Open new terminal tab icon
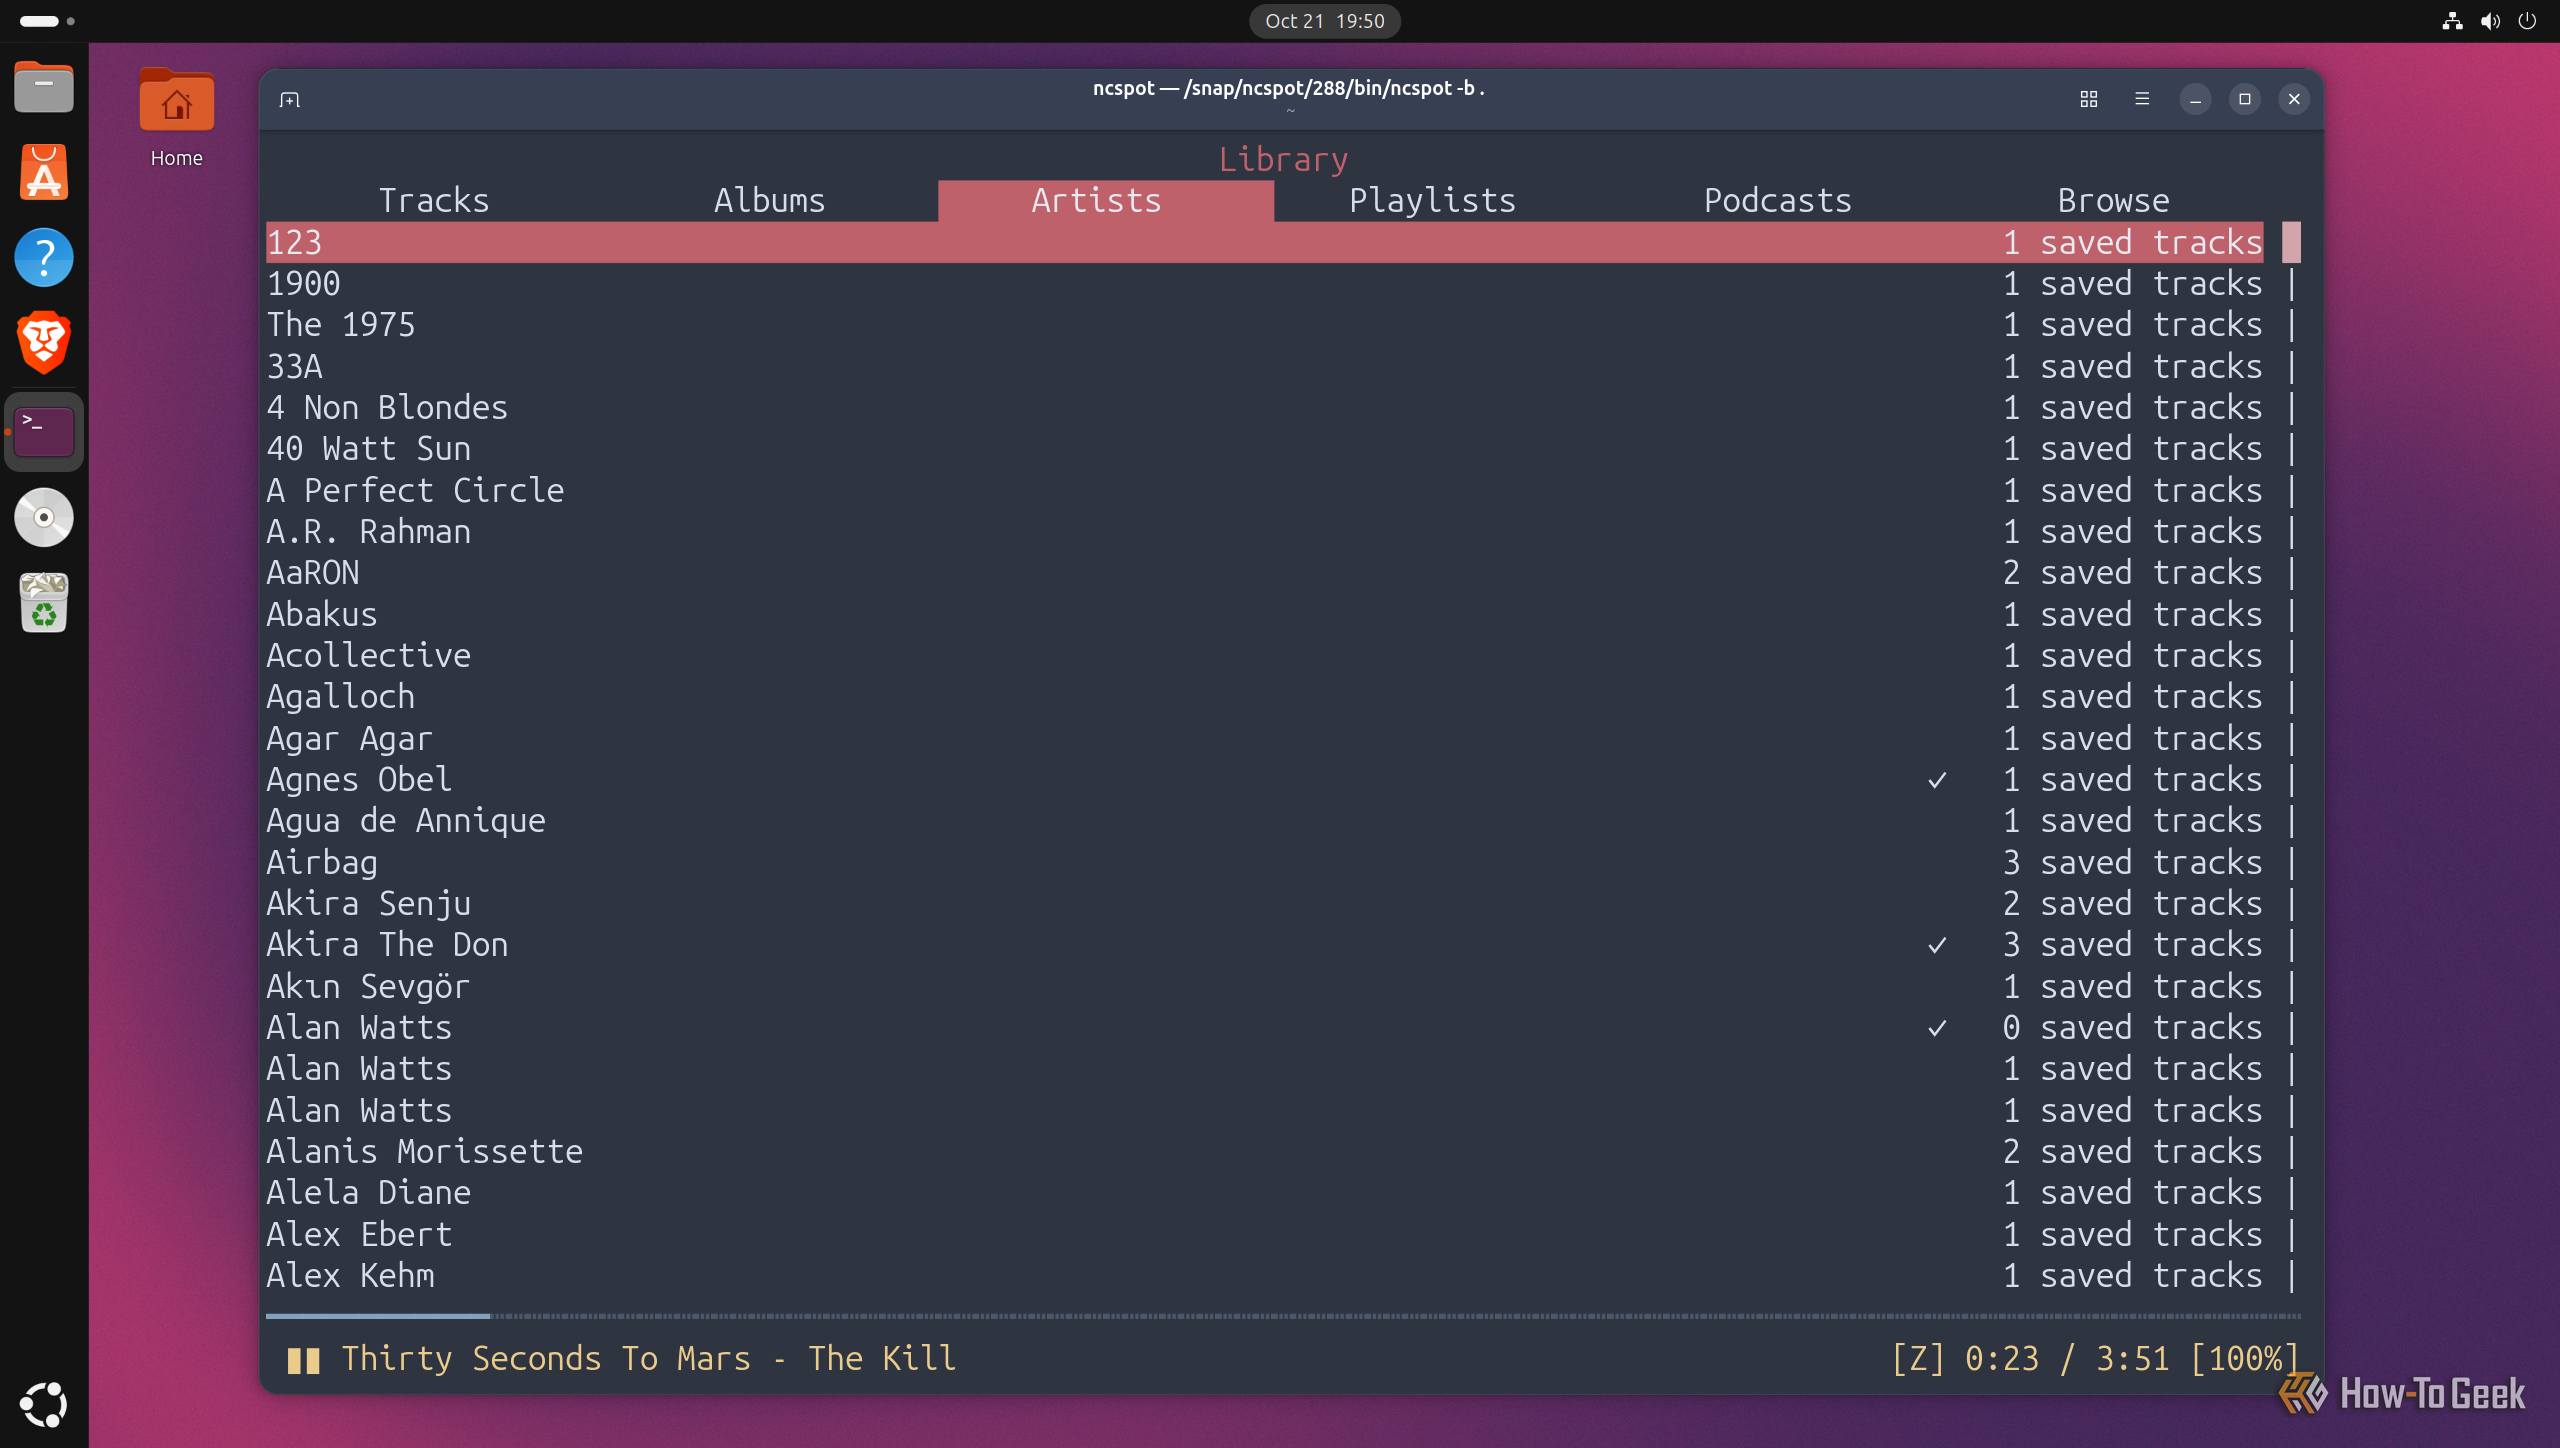The image size is (2560, 1448). [290, 99]
